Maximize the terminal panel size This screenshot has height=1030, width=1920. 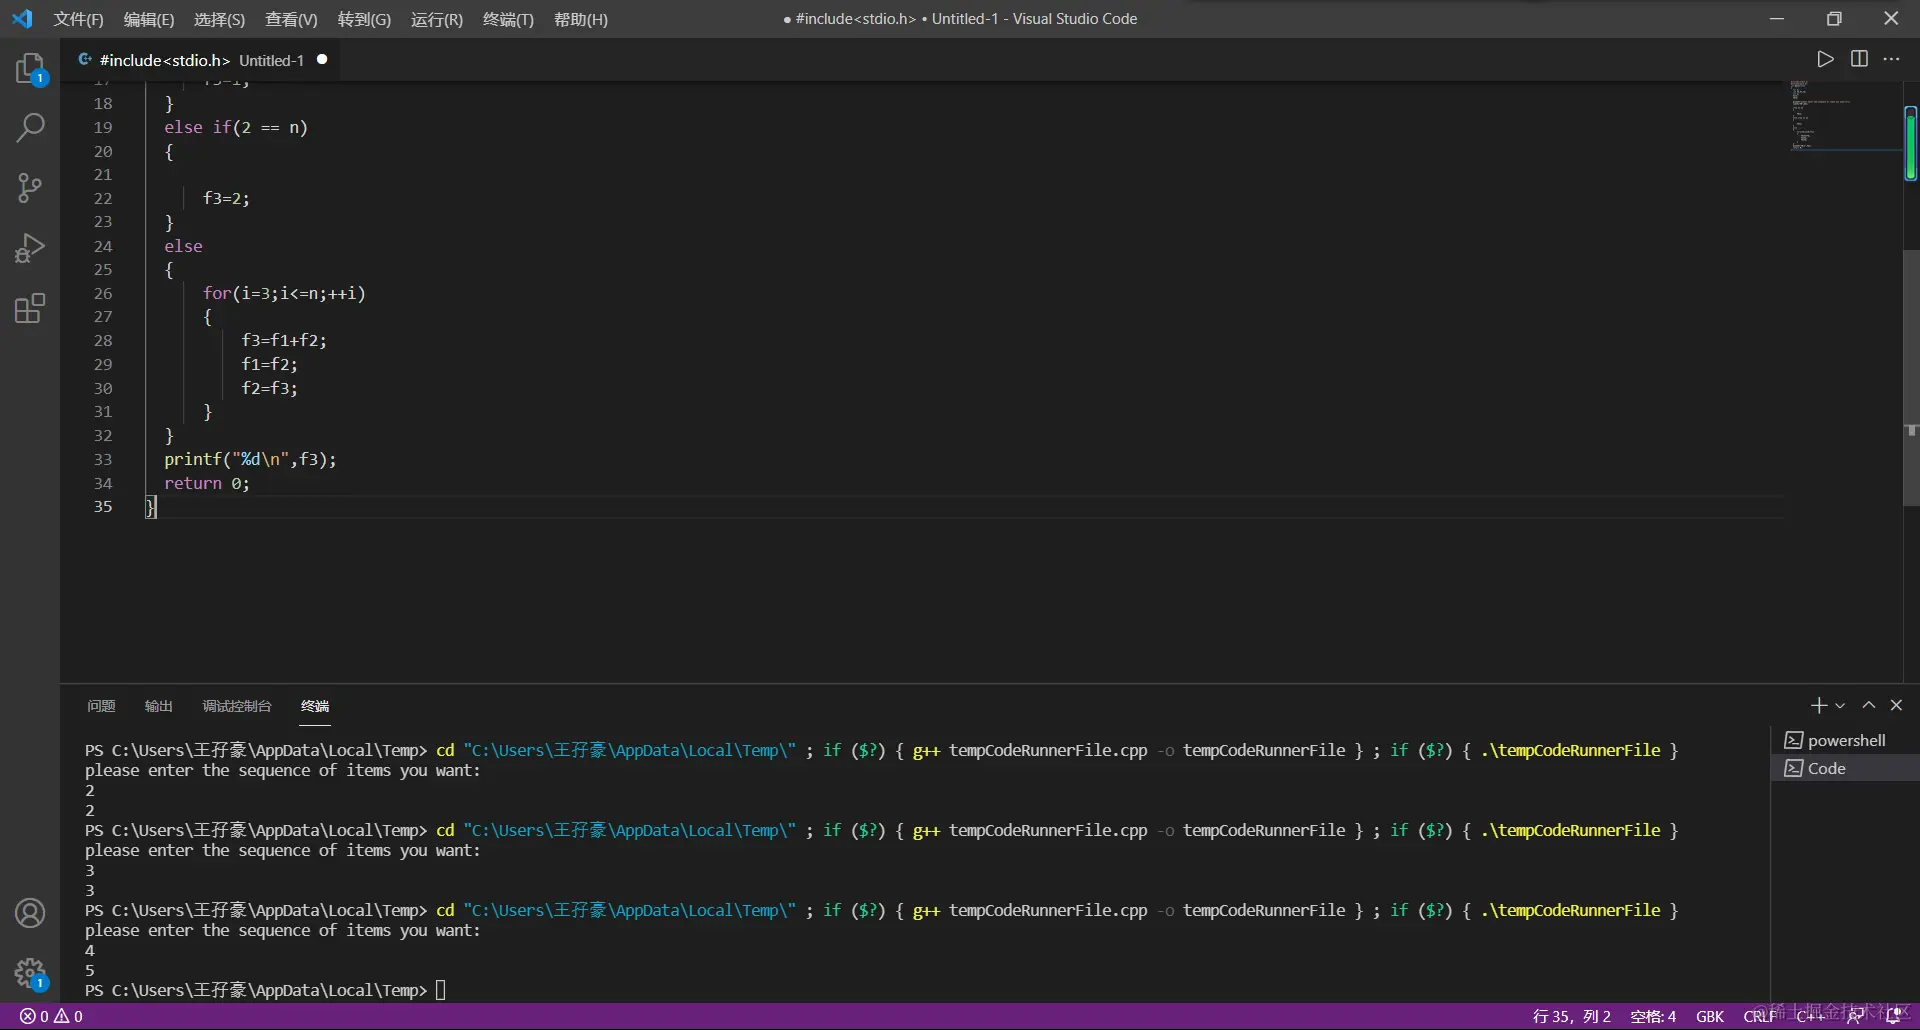click(x=1868, y=706)
